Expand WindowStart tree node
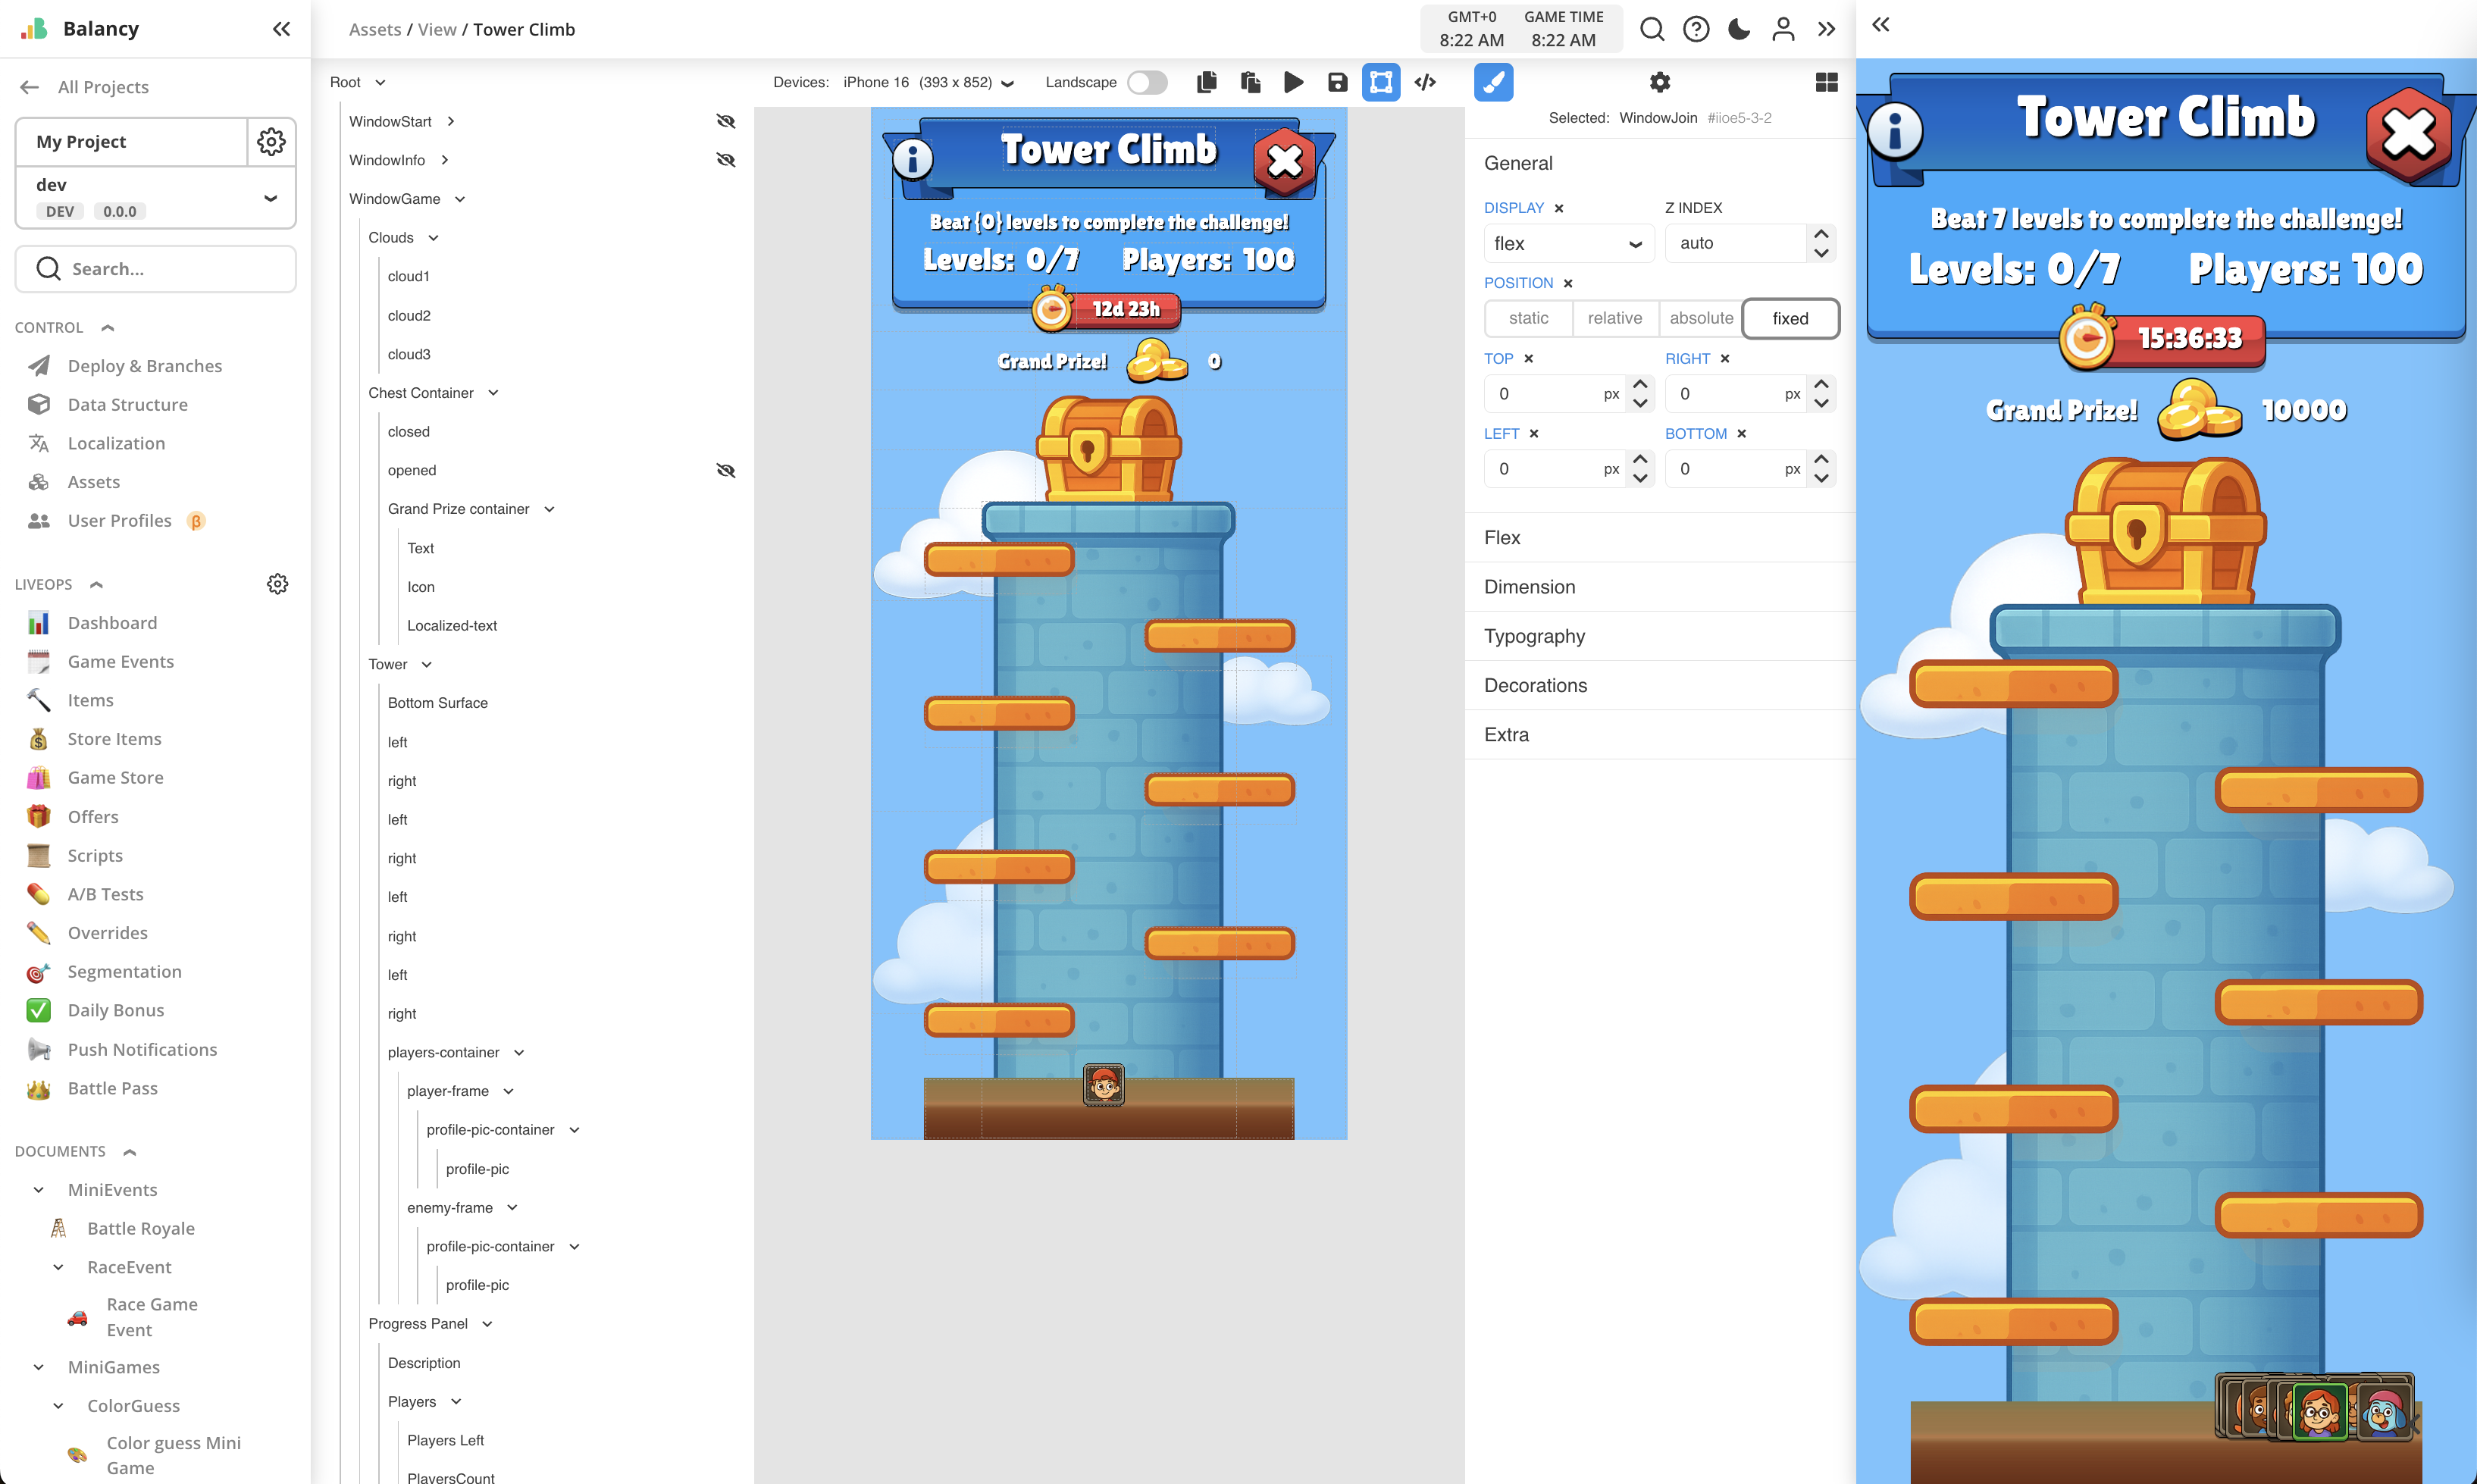Viewport: 2477px width, 1484px height. pos(451,121)
